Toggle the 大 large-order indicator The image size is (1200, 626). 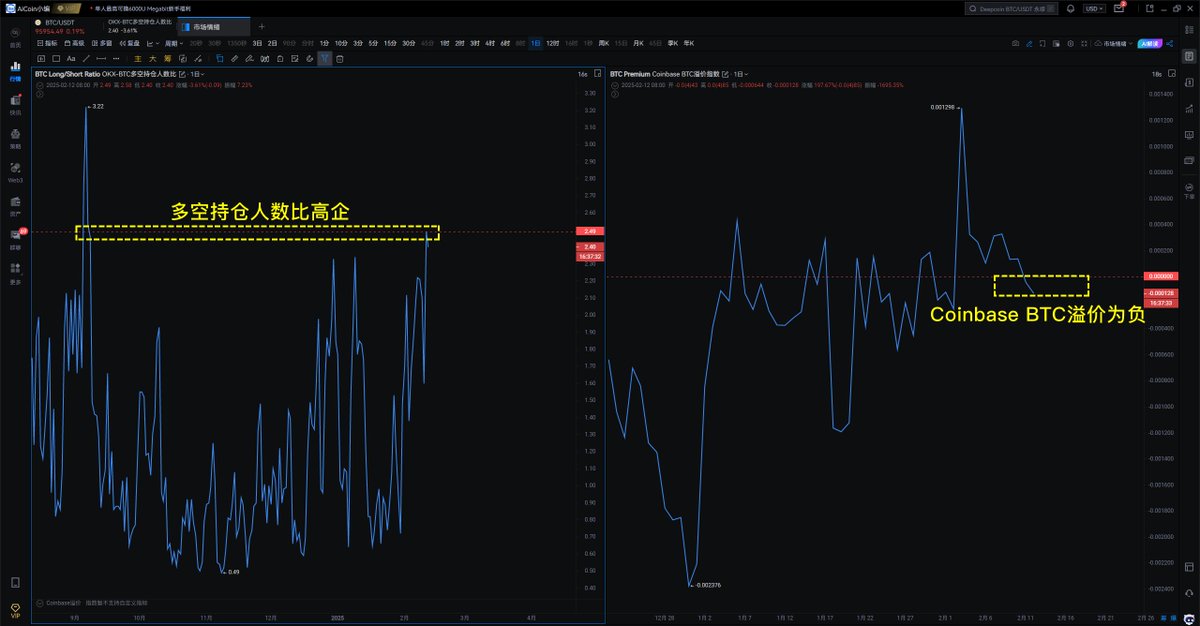153,59
